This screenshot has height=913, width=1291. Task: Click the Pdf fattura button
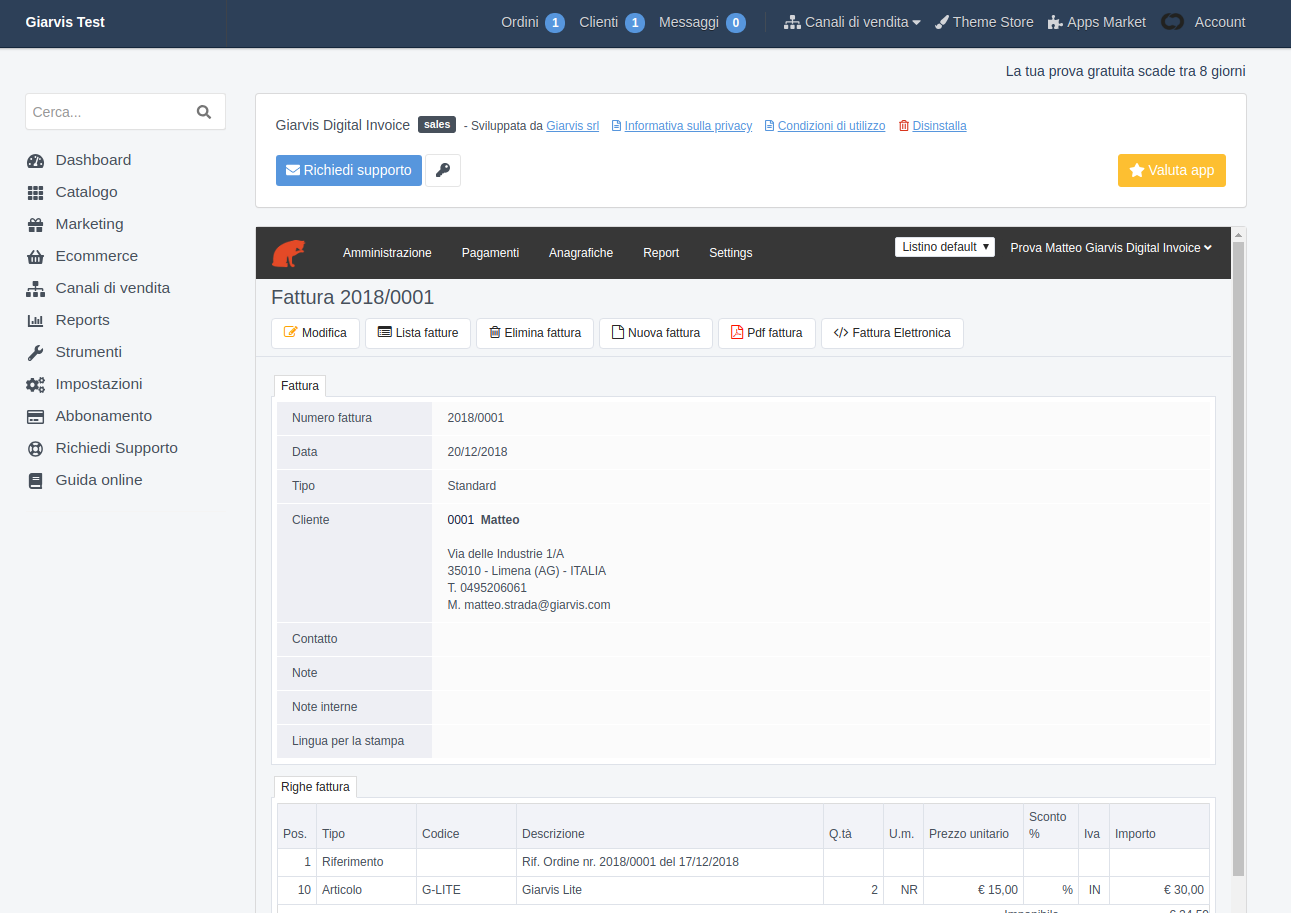767,333
